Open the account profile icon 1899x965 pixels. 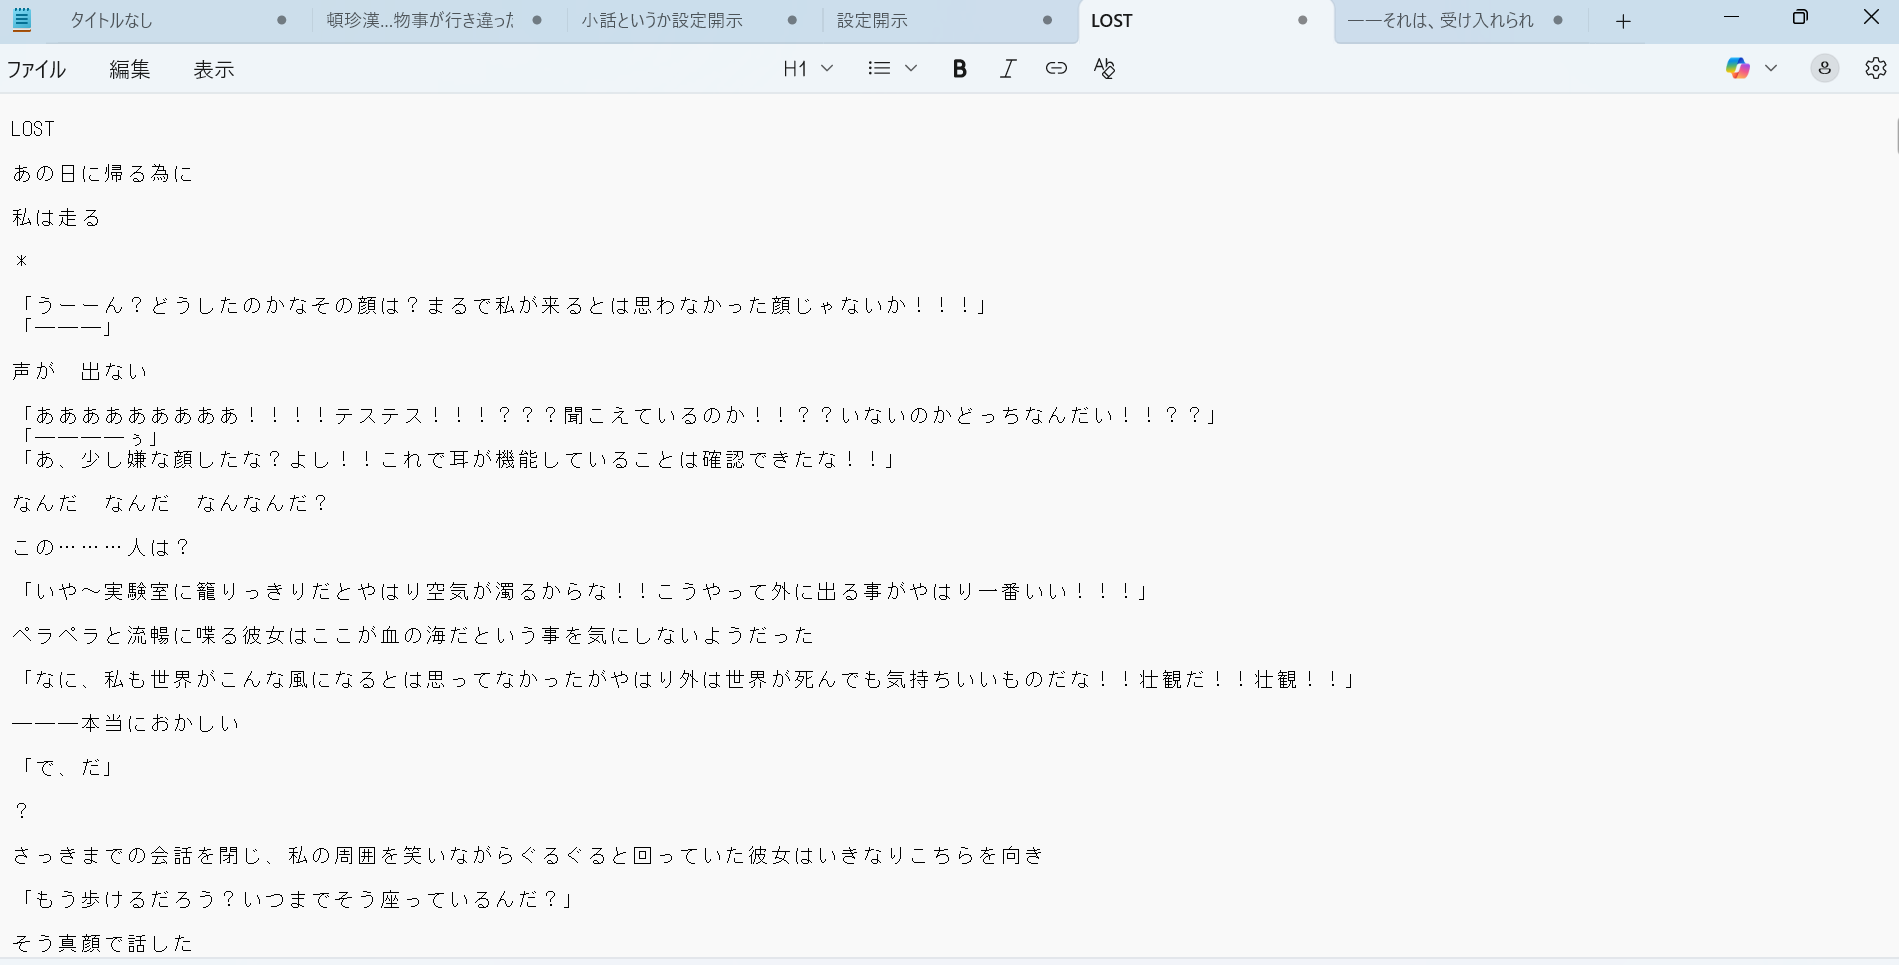coord(1824,68)
